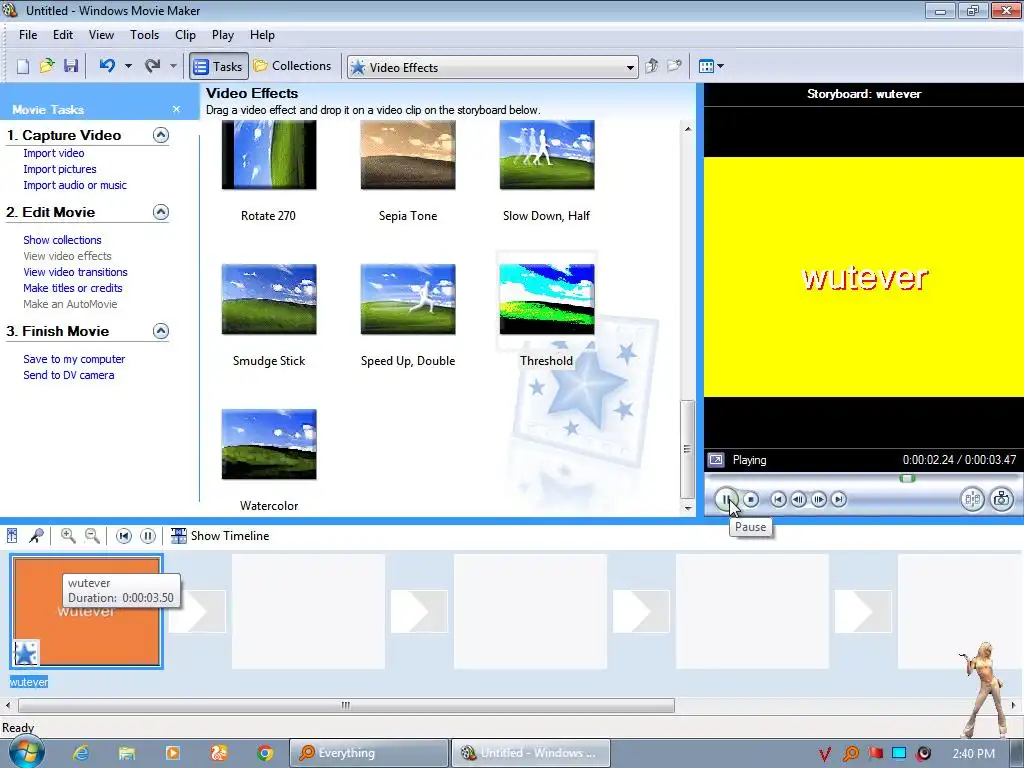Click the Next Frame button
This screenshot has height=768, width=1024.
[818, 500]
